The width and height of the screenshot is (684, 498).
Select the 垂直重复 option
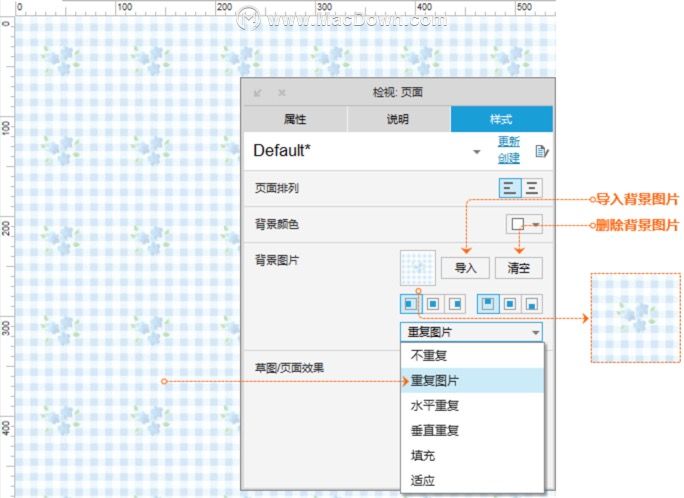click(472, 430)
